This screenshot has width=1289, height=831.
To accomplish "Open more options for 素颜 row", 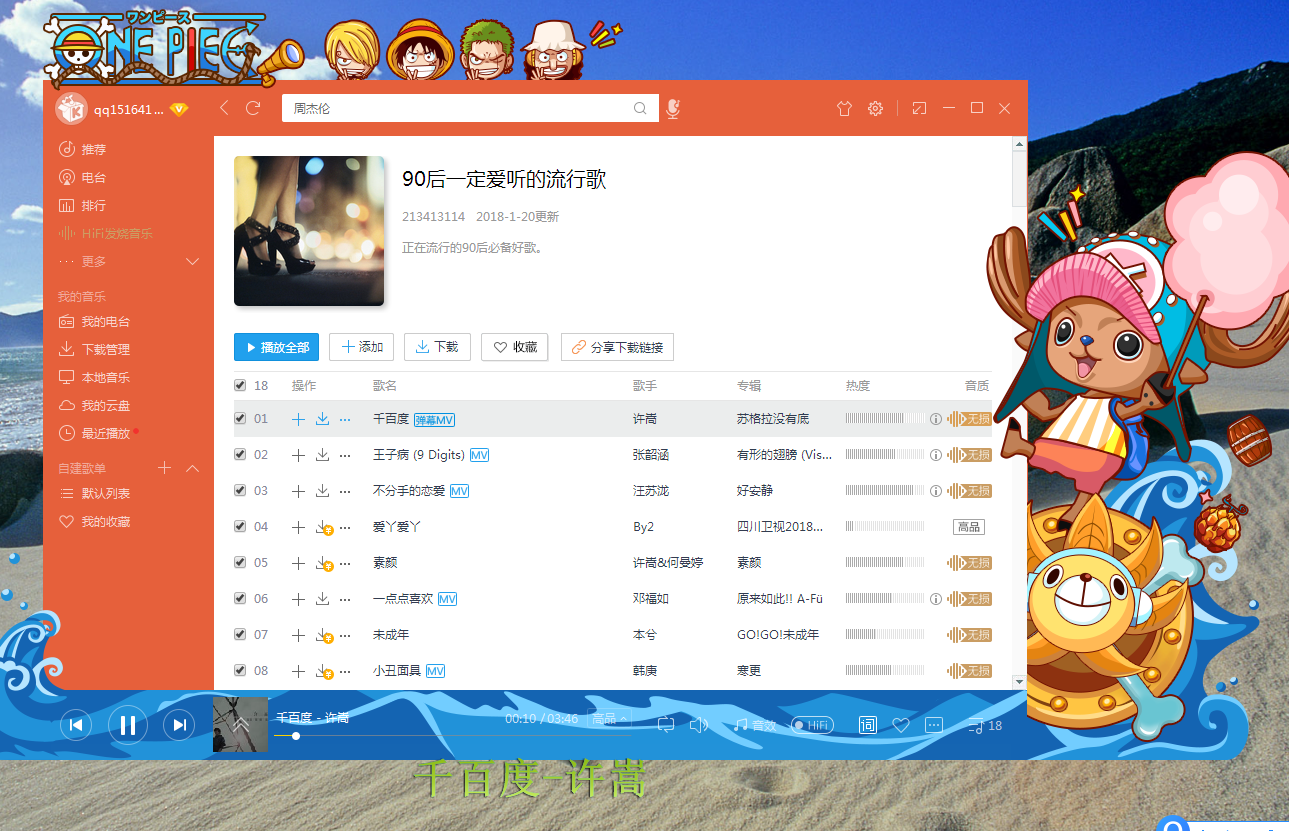I will [345, 563].
